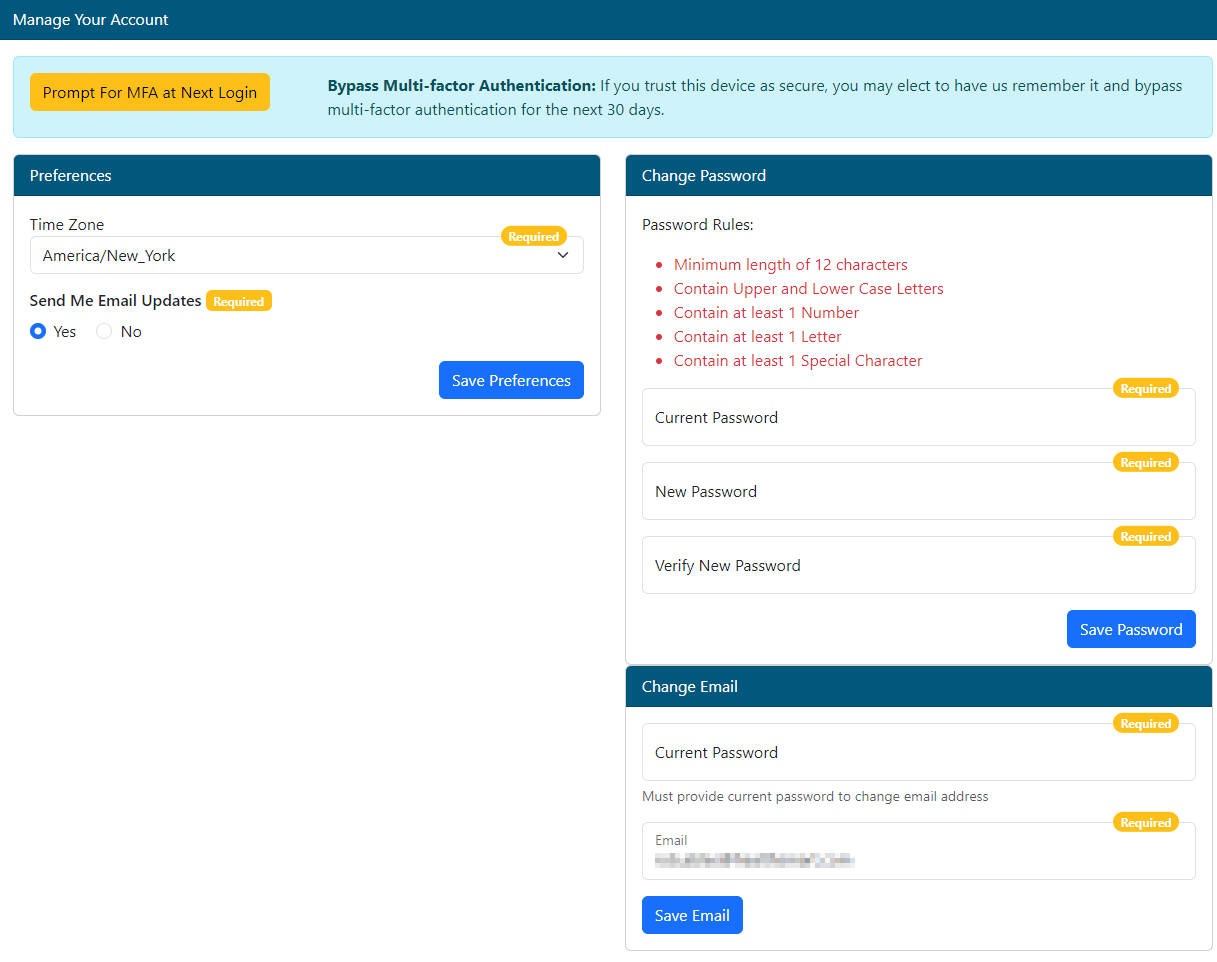Screen dimensions: 1217x962
Task: Click Save Email button
Action: (692, 915)
